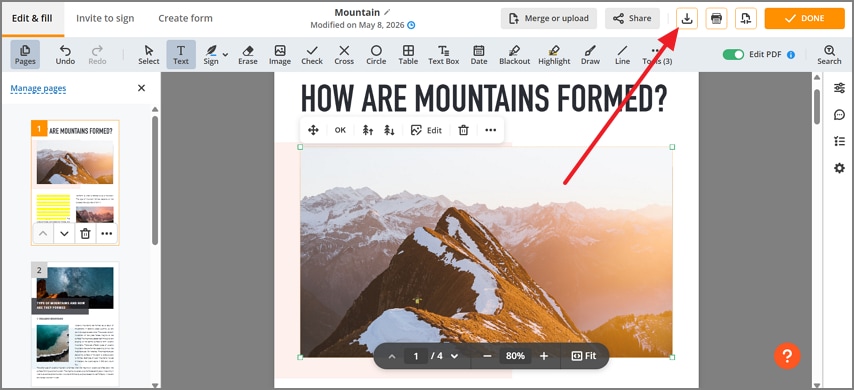Viewport: 854px width, 390px height.
Task: Move page 1 thumbnail up
Action: tap(43, 234)
